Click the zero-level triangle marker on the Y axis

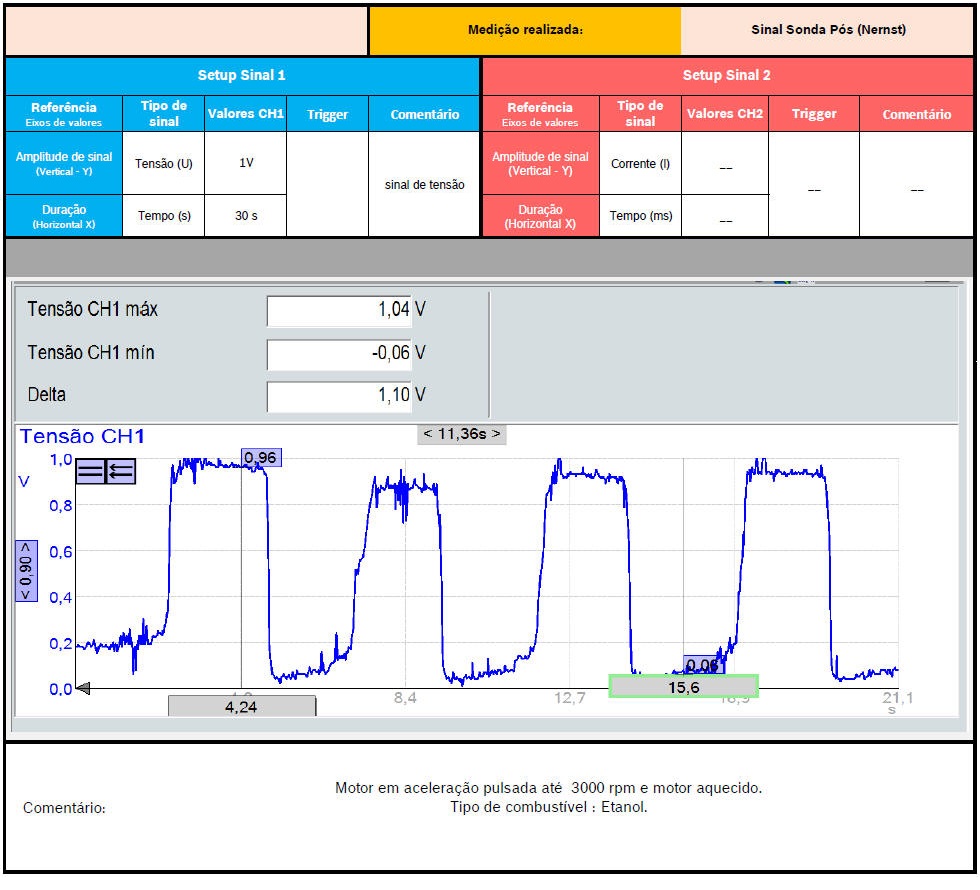coord(83,688)
